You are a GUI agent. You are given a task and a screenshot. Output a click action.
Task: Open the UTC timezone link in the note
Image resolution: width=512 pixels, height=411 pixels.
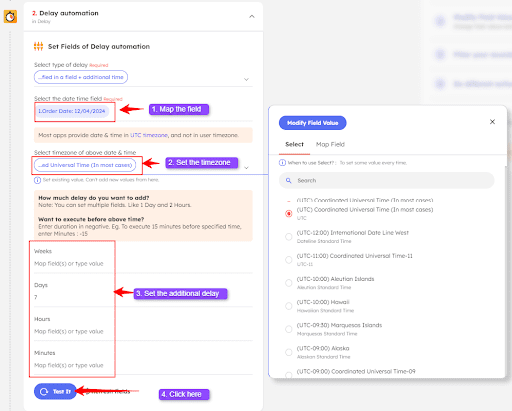(x=149, y=135)
